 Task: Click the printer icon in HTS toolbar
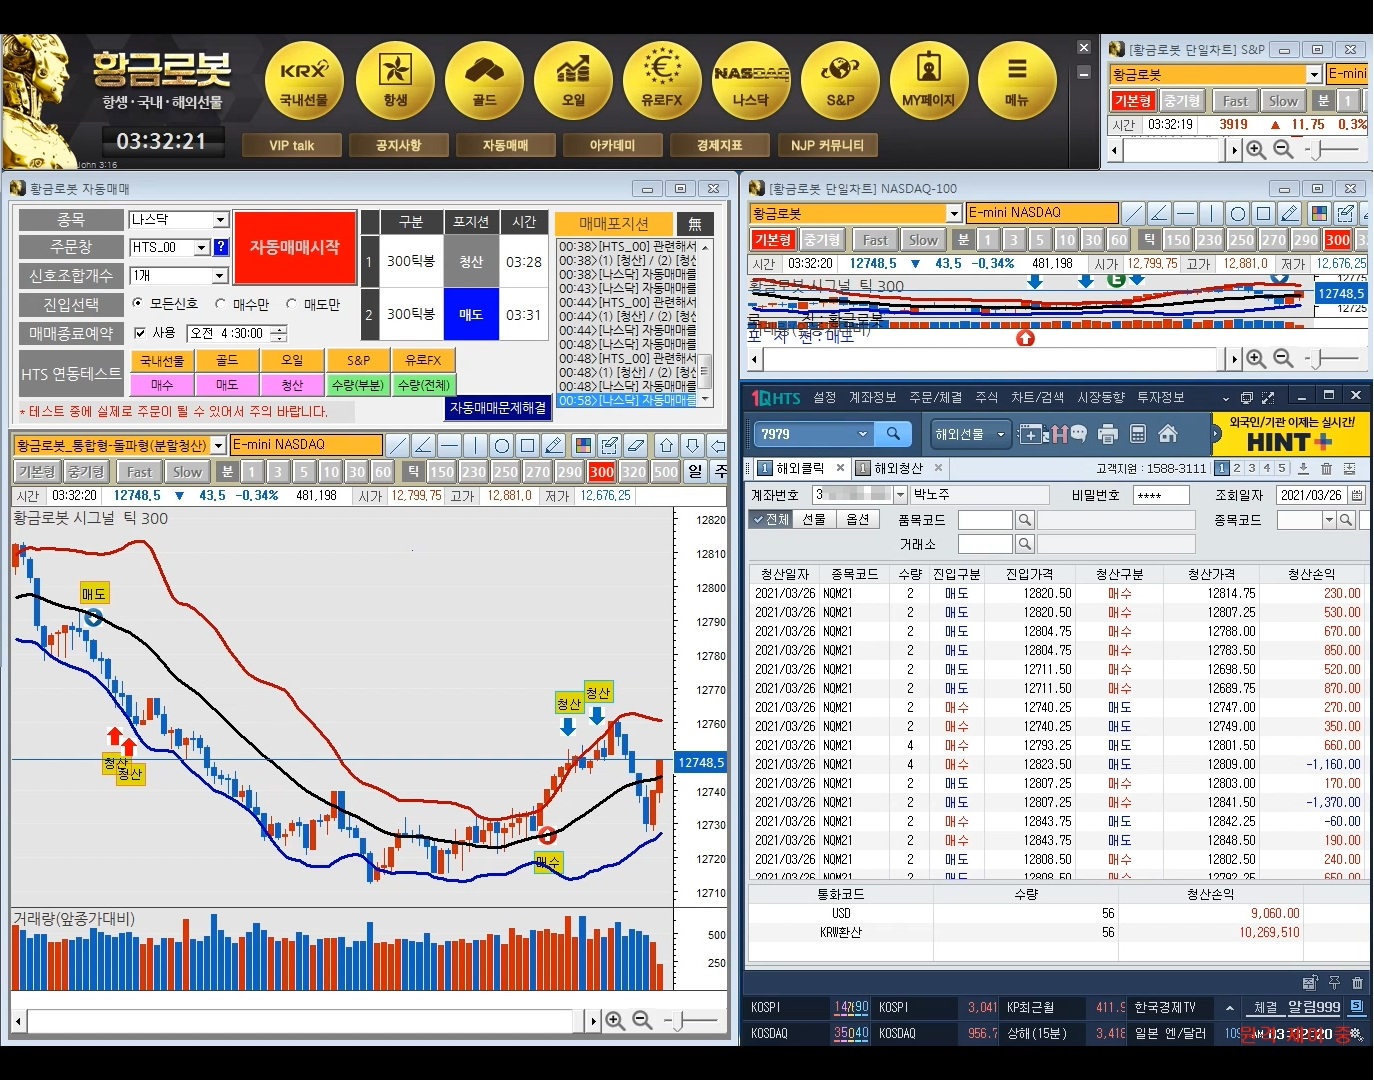click(x=1107, y=434)
